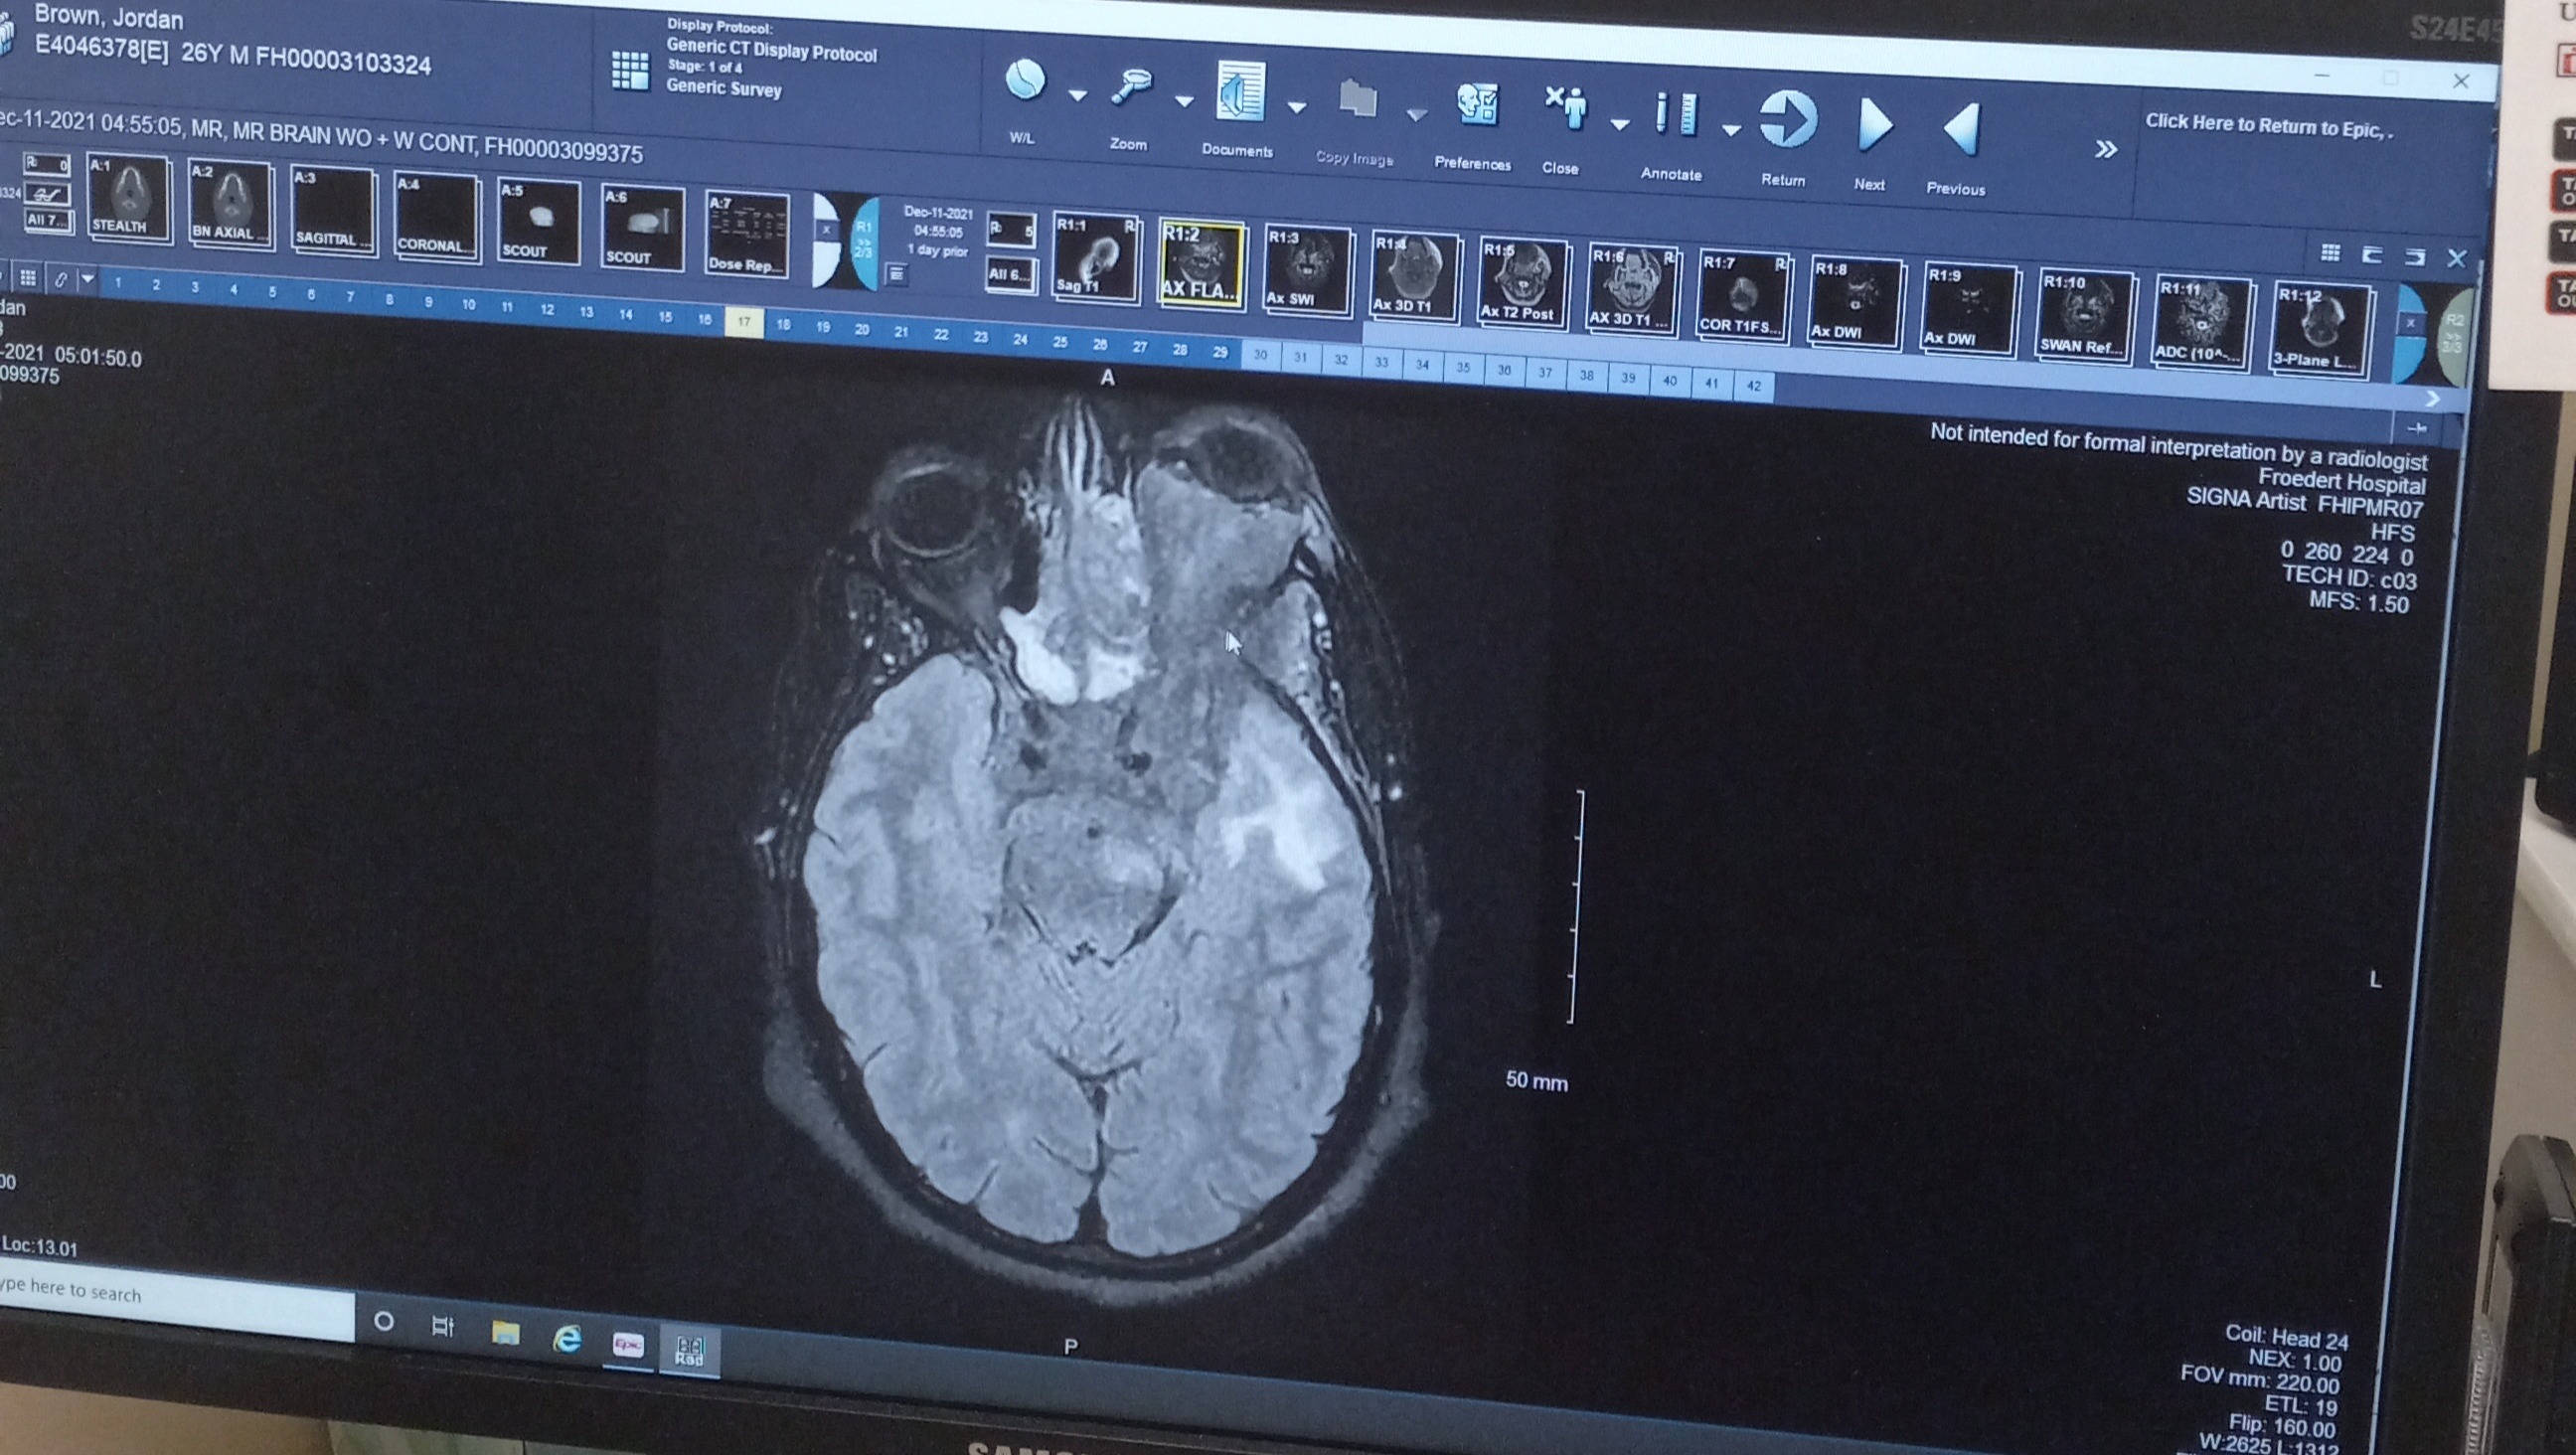Image resolution: width=2576 pixels, height=1455 pixels.
Task: Jump to image 1 in slice bar
Action: (118, 283)
